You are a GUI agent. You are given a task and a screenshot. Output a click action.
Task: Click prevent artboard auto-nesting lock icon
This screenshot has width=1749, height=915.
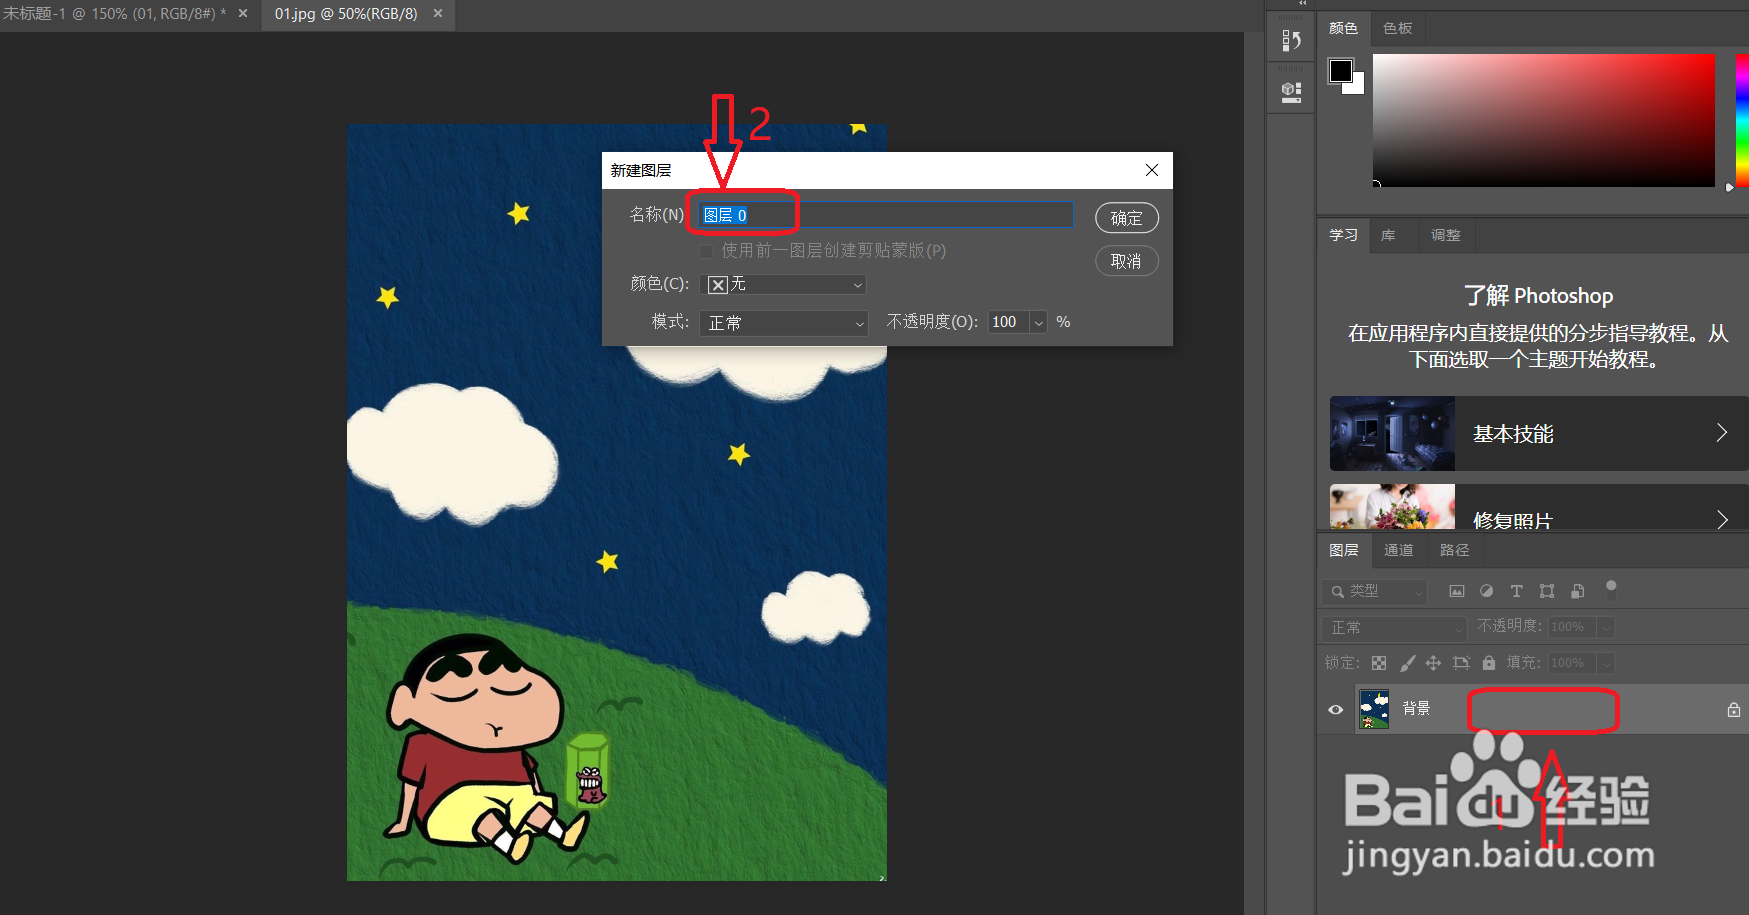tap(1461, 663)
